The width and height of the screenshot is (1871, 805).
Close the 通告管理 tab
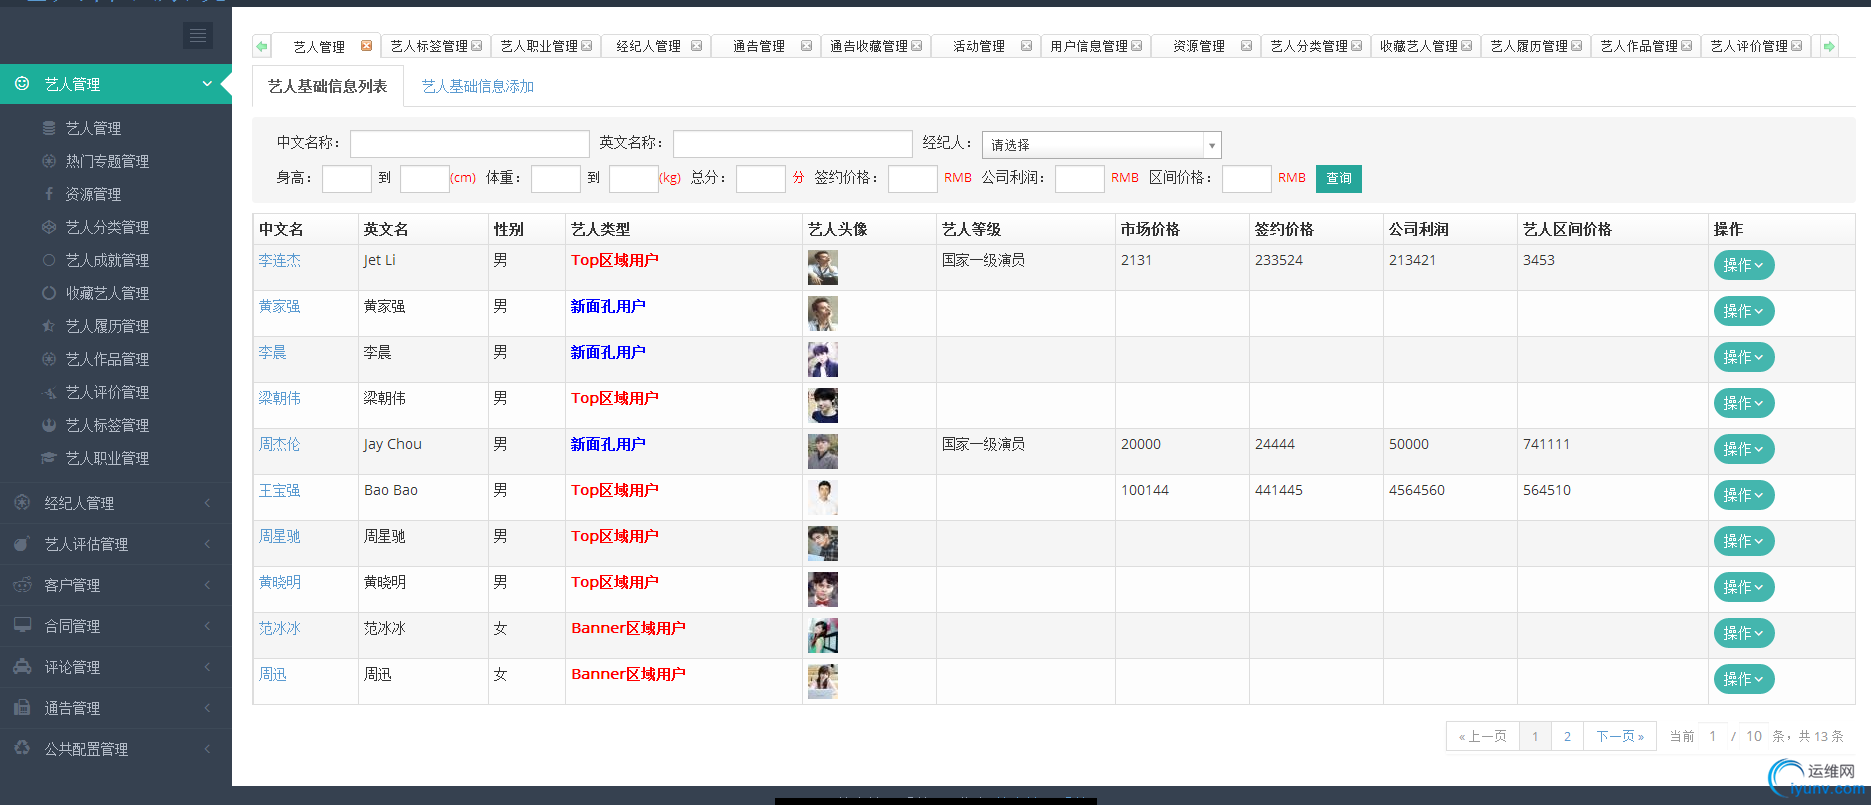[807, 46]
